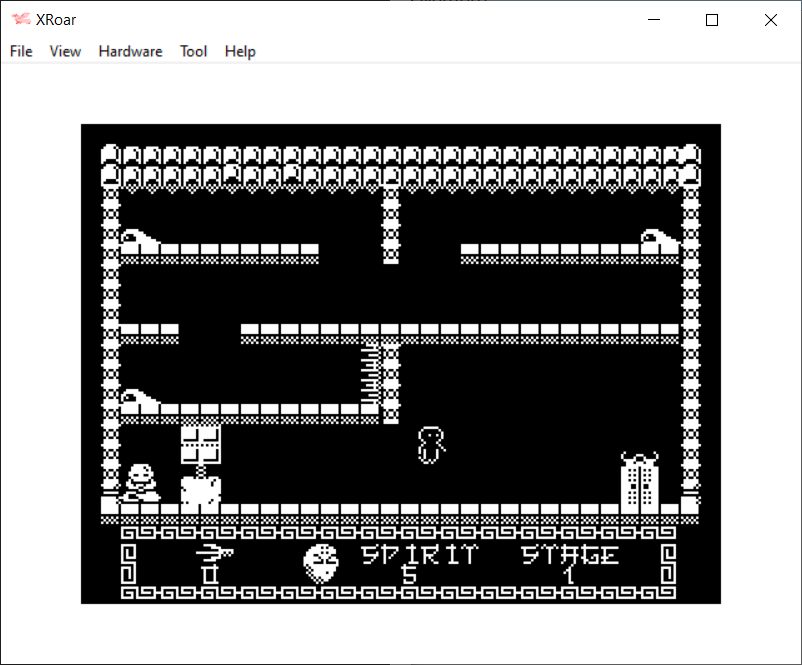Image resolution: width=802 pixels, height=665 pixels.
Task: Click the round mask face icon in HUD
Action: coord(320,562)
